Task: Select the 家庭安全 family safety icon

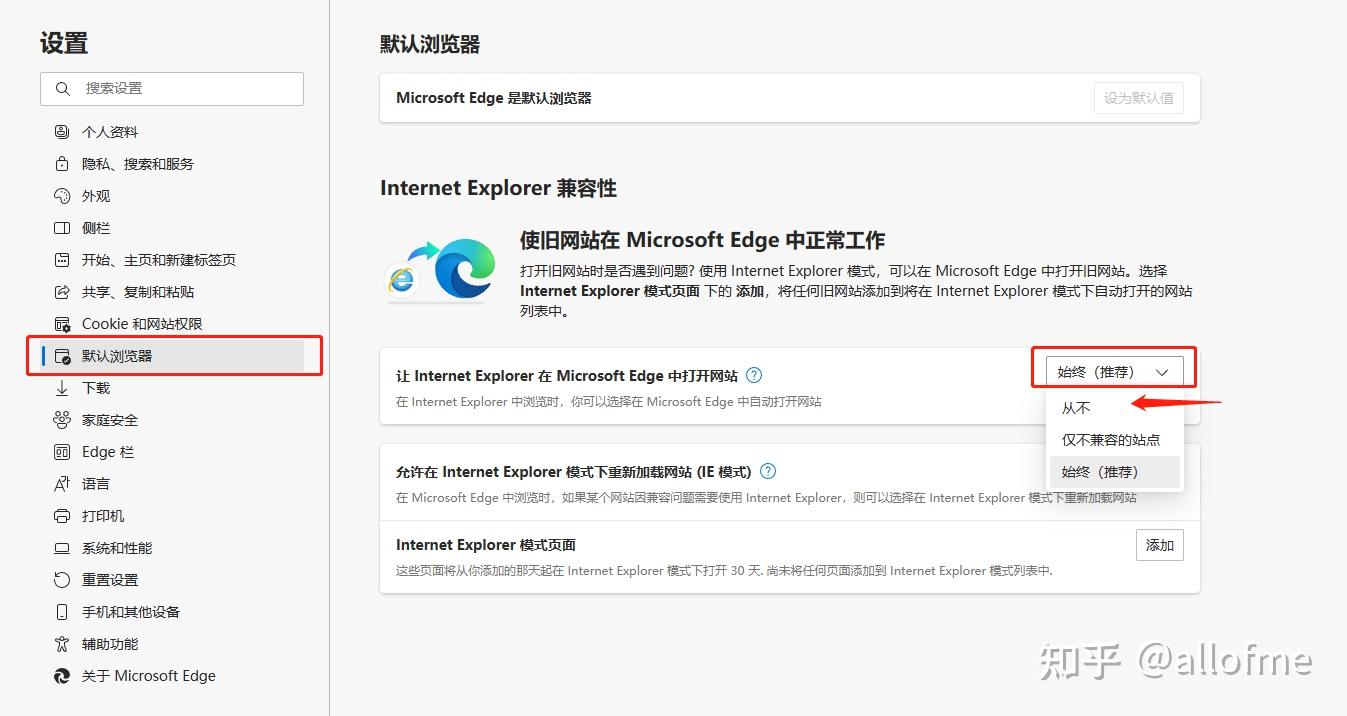Action: 61,419
